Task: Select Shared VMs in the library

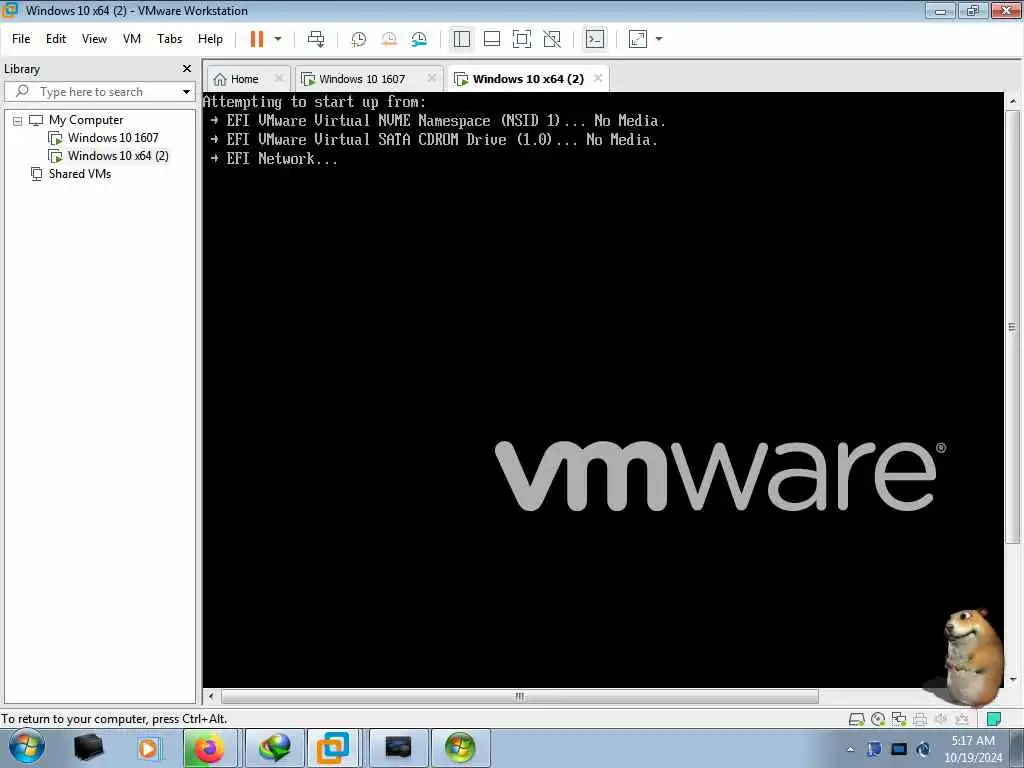Action: [79, 174]
